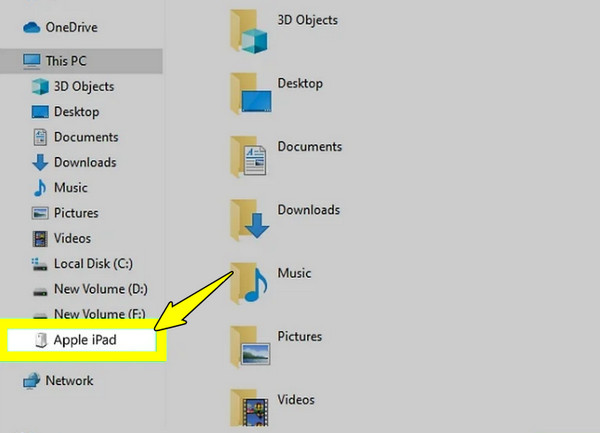Select Pictures folder name in main pane
This screenshot has height=433, width=600.
tap(300, 336)
